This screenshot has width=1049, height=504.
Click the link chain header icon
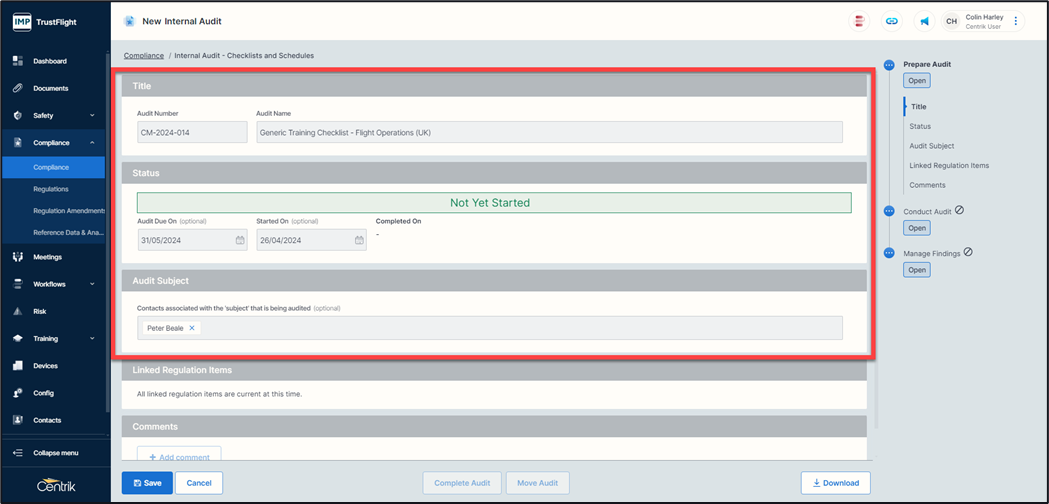click(x=892, y=21)
